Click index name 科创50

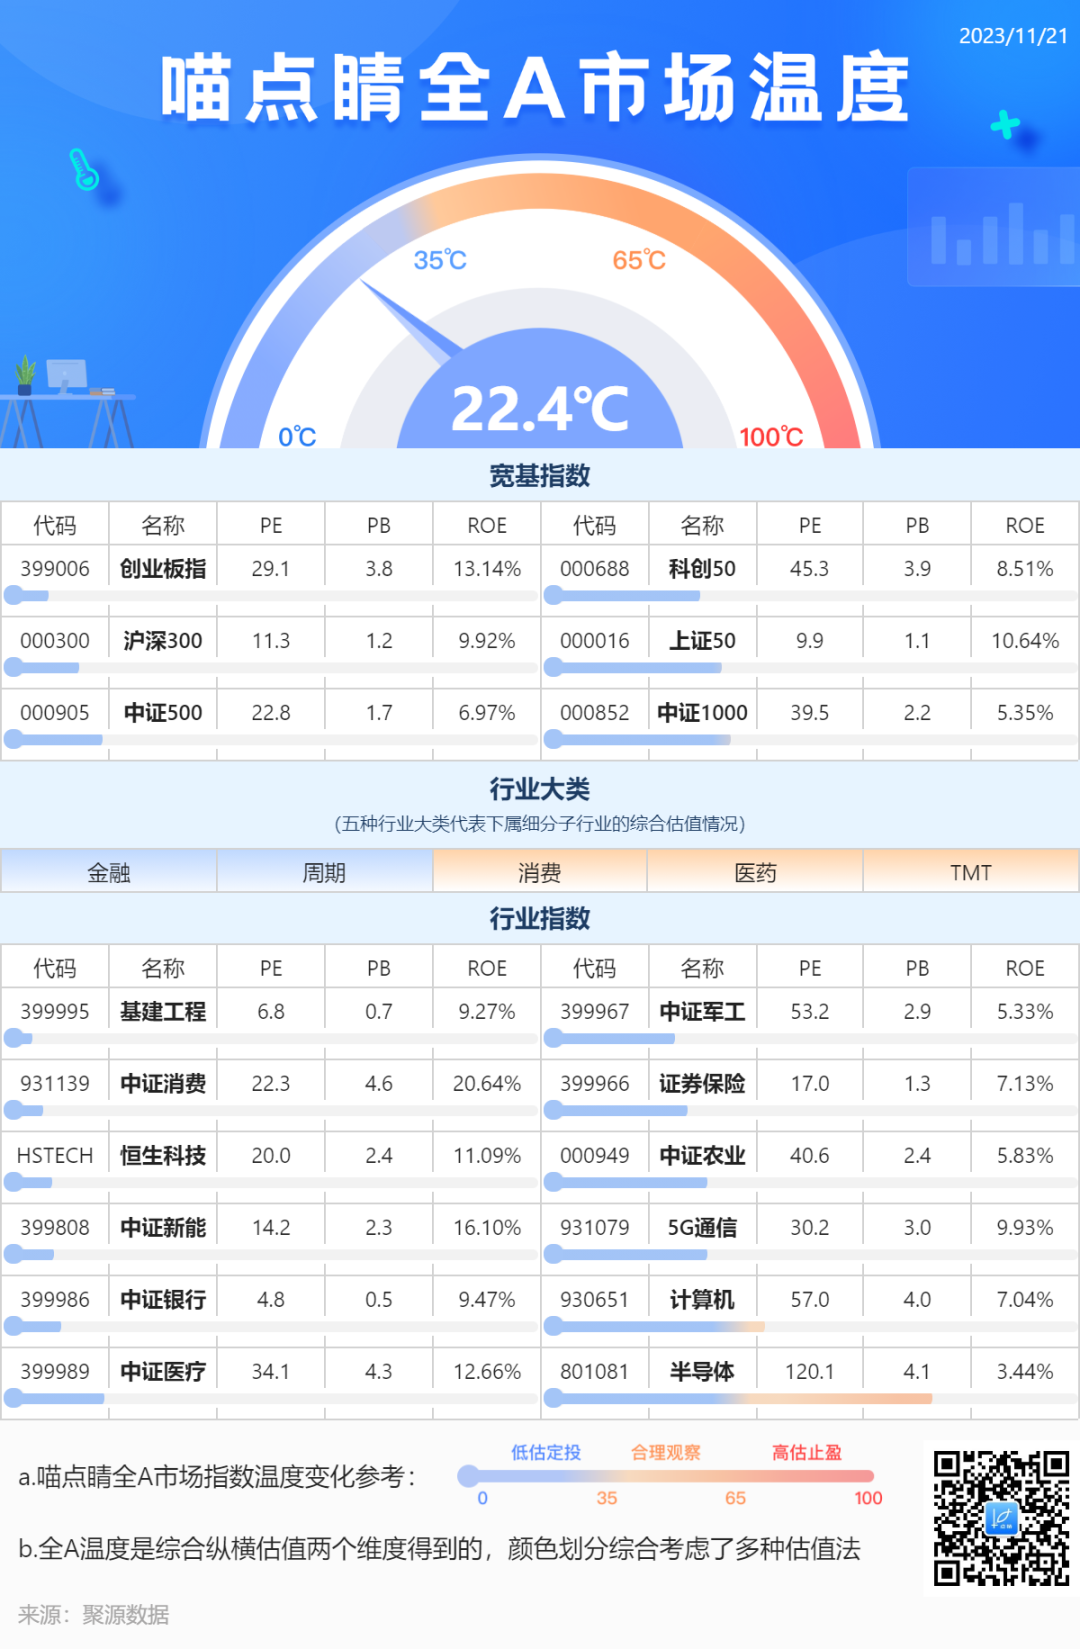pos(702,569)
